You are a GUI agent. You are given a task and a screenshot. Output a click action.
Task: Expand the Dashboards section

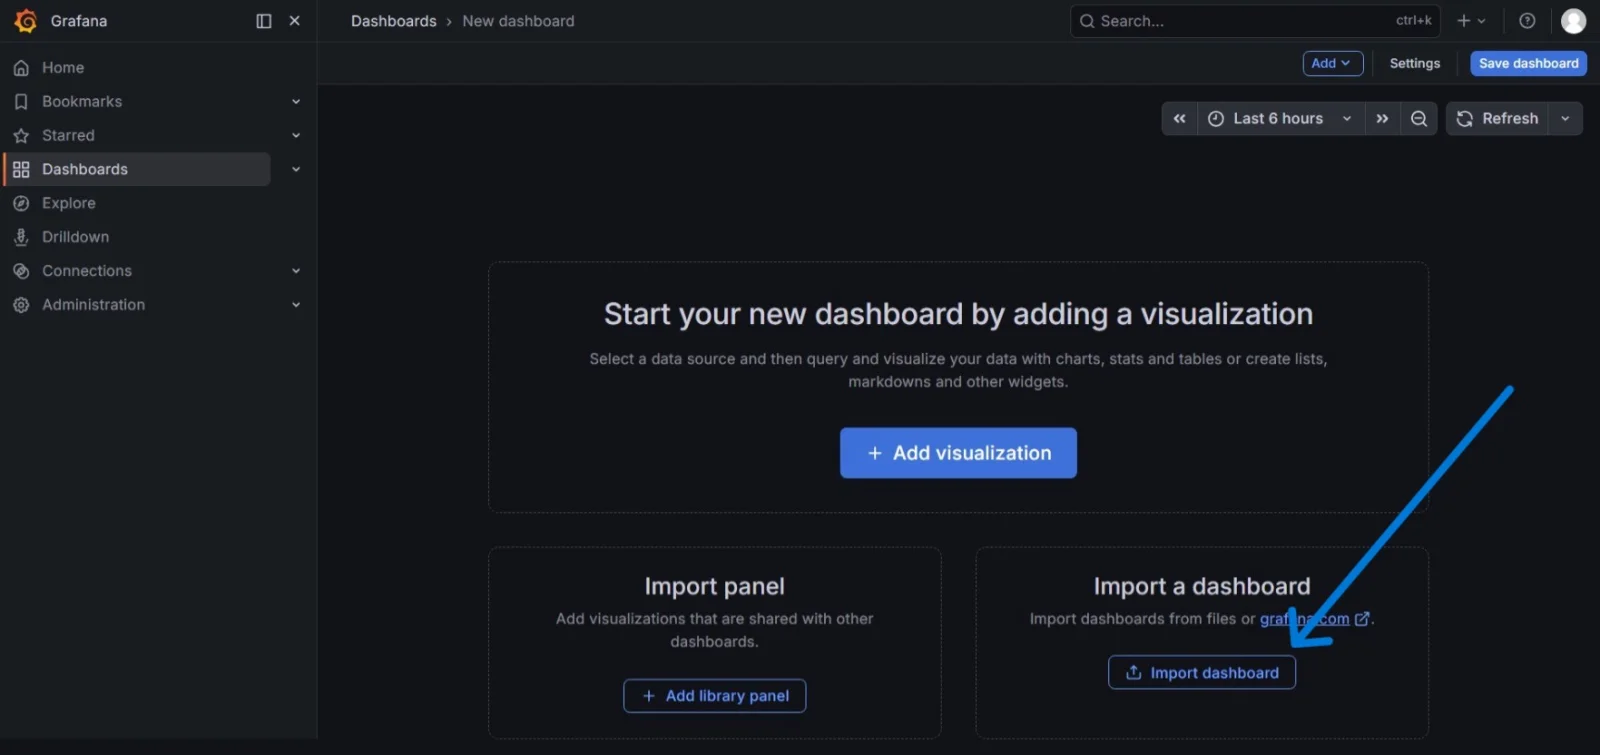pyautogui.click(x=296, y=170)
